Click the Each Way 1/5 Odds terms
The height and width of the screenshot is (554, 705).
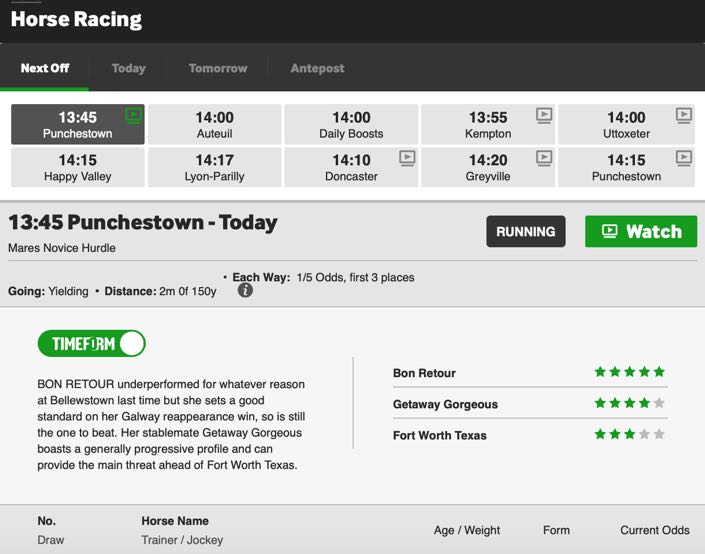(323, 277)
